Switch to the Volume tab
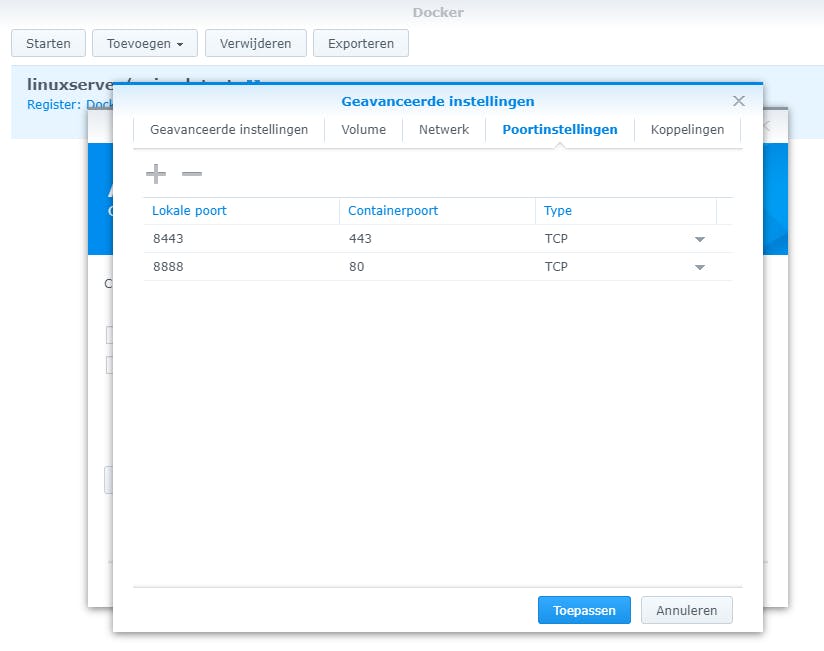This screenshot has height=651, width=824. (x=363, y=130)
